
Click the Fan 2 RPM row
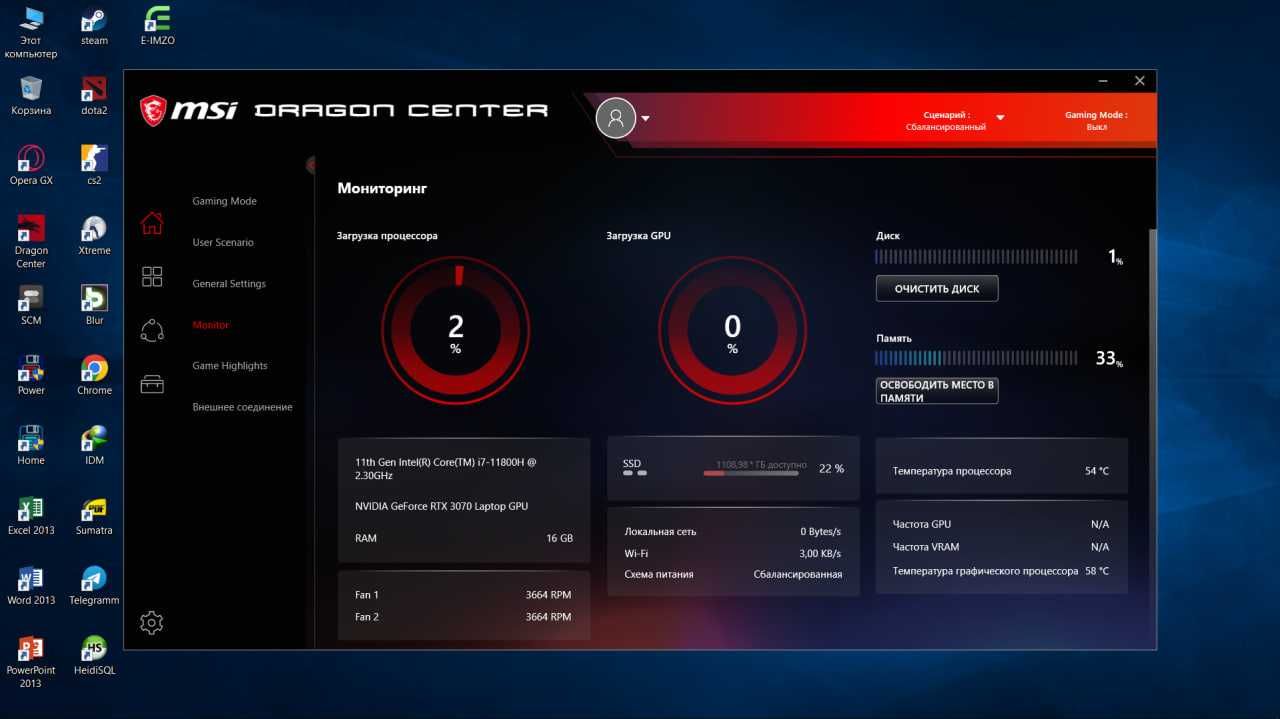(x=463, y=617)
